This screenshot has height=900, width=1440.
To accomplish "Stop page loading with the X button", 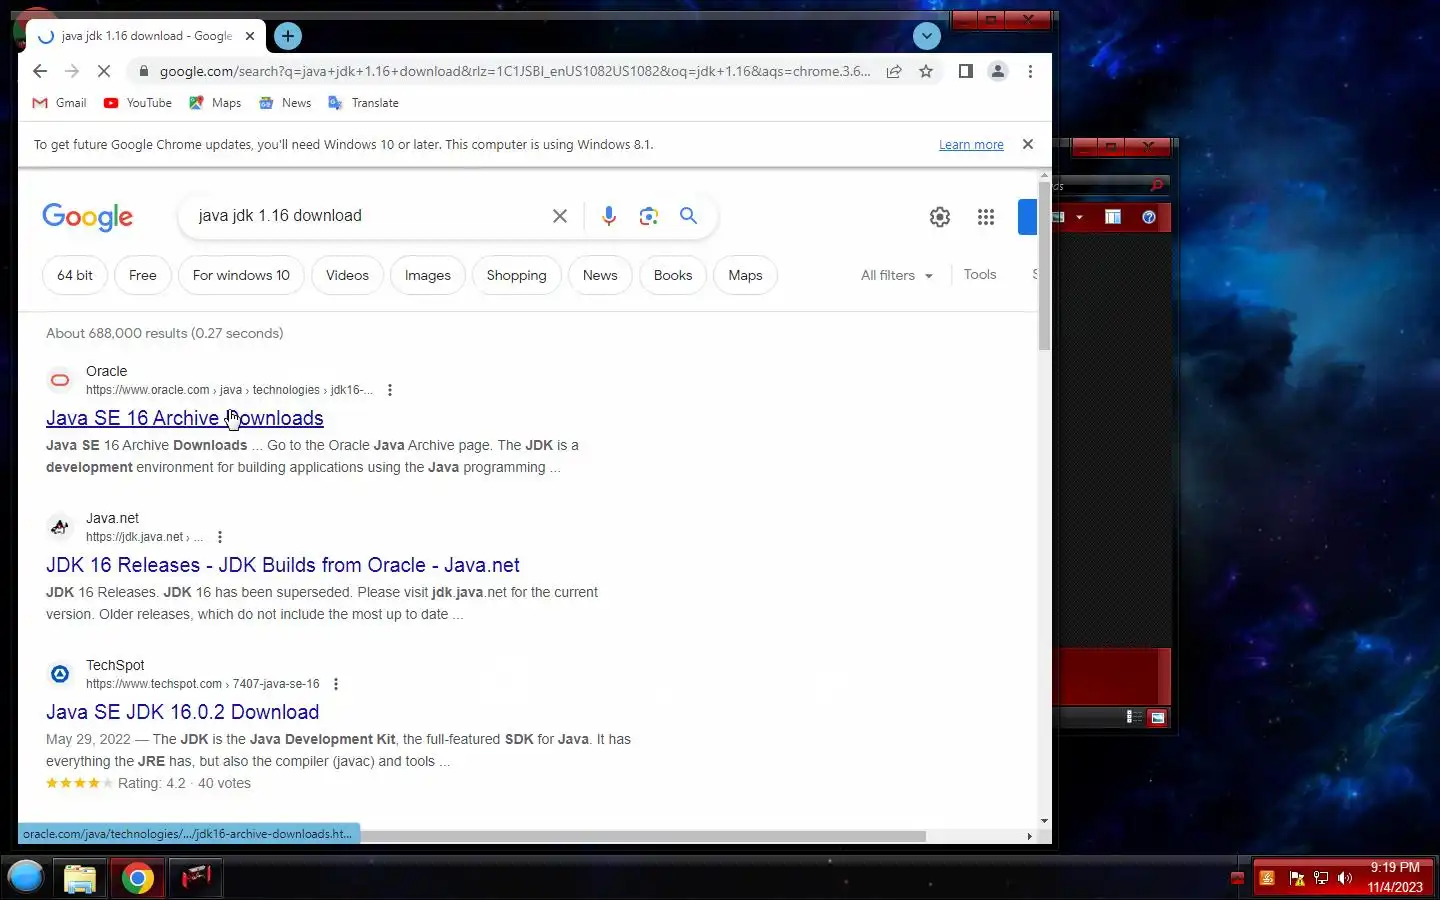I will pos(105,71).
